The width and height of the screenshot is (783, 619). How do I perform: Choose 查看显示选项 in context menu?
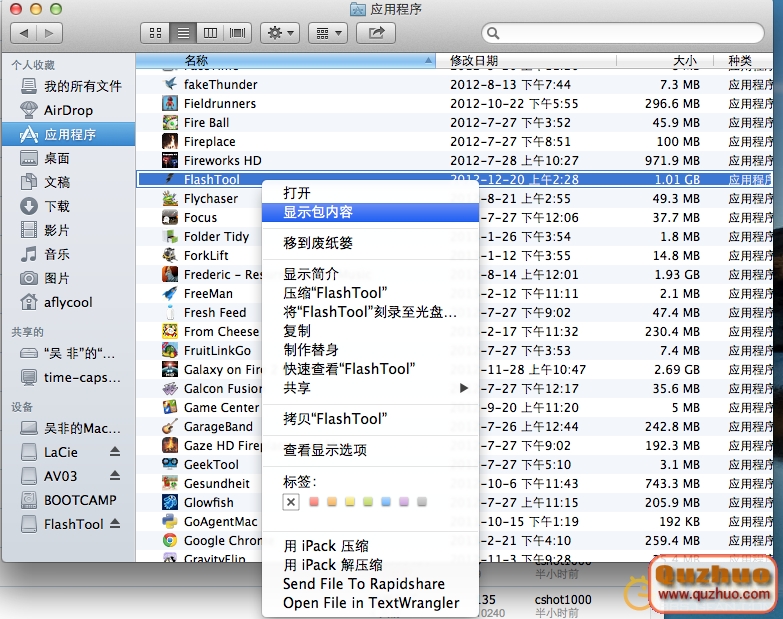[x=370, y=450]
